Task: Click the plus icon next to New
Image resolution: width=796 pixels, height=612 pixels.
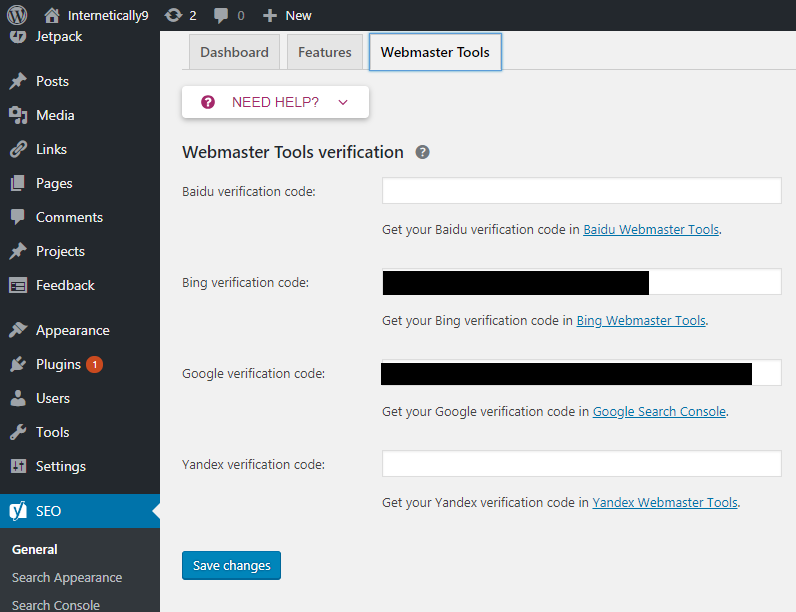Action: point(270,16)
